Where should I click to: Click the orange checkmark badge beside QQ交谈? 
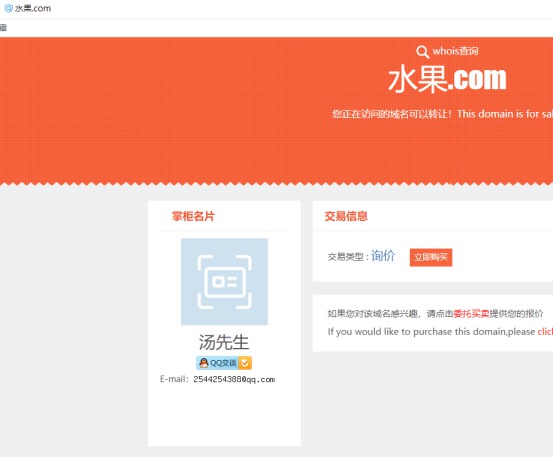(245, 363)
